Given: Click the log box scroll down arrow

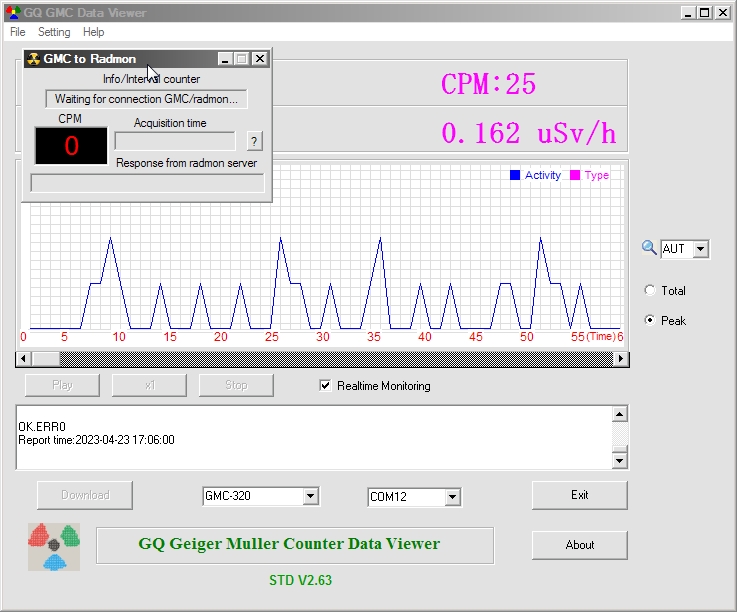Looking at the screenshot, I should (619, 461).
